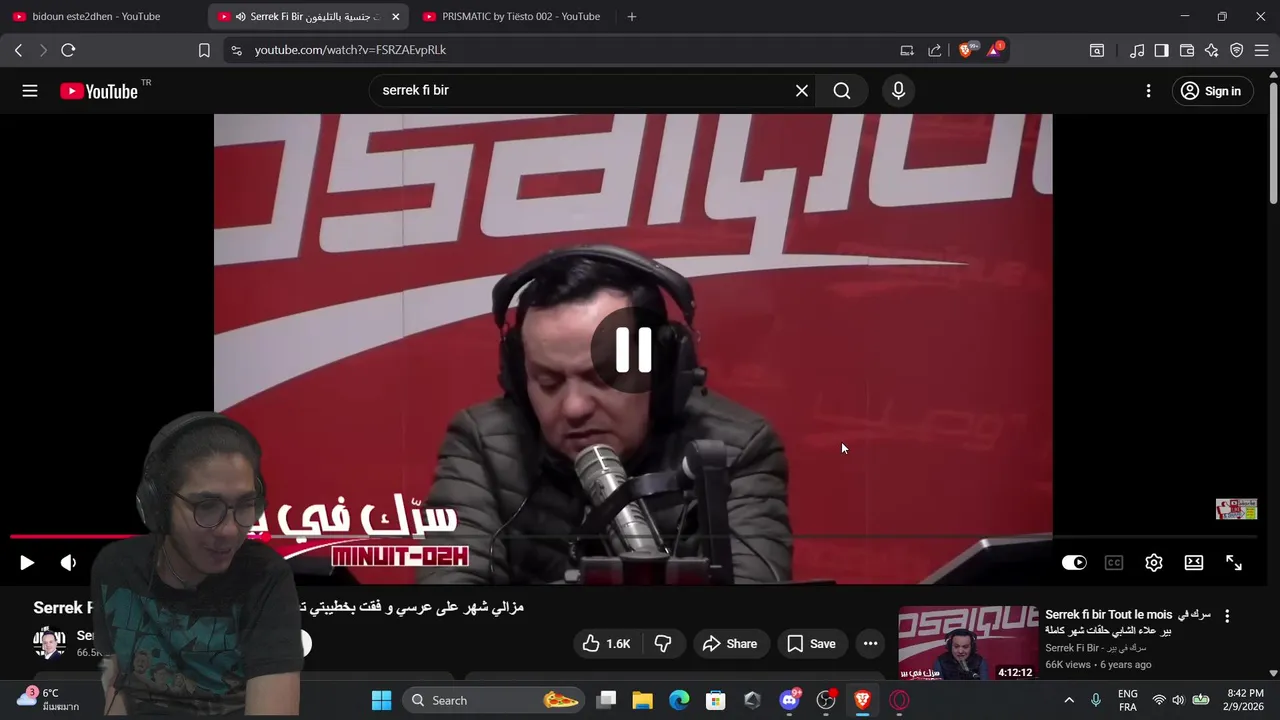Open the YouTube guide hamburger menu

(x=30, y=91)
